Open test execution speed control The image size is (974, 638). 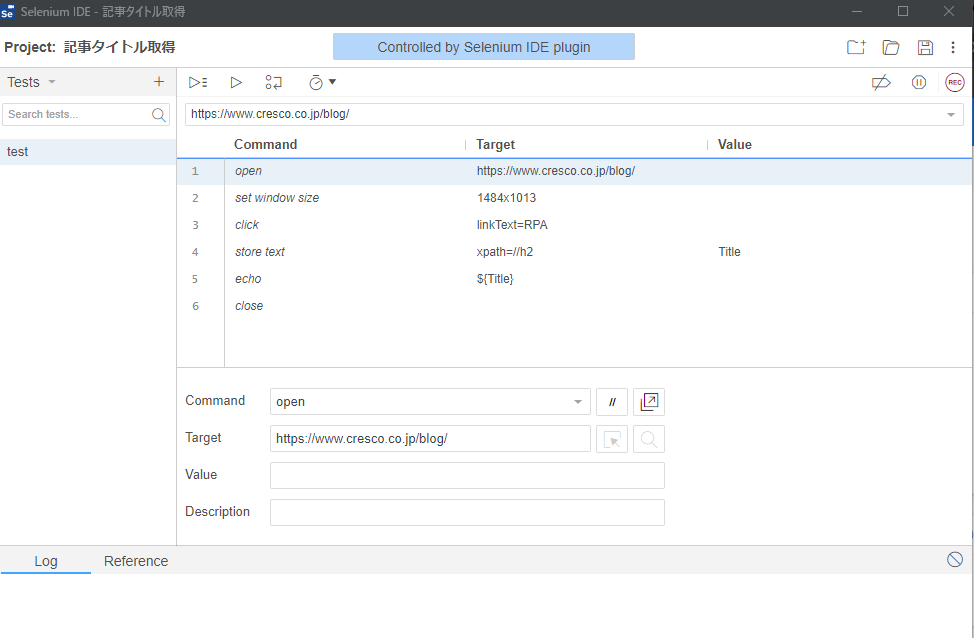pyautogui.click(x=322, y=82)
